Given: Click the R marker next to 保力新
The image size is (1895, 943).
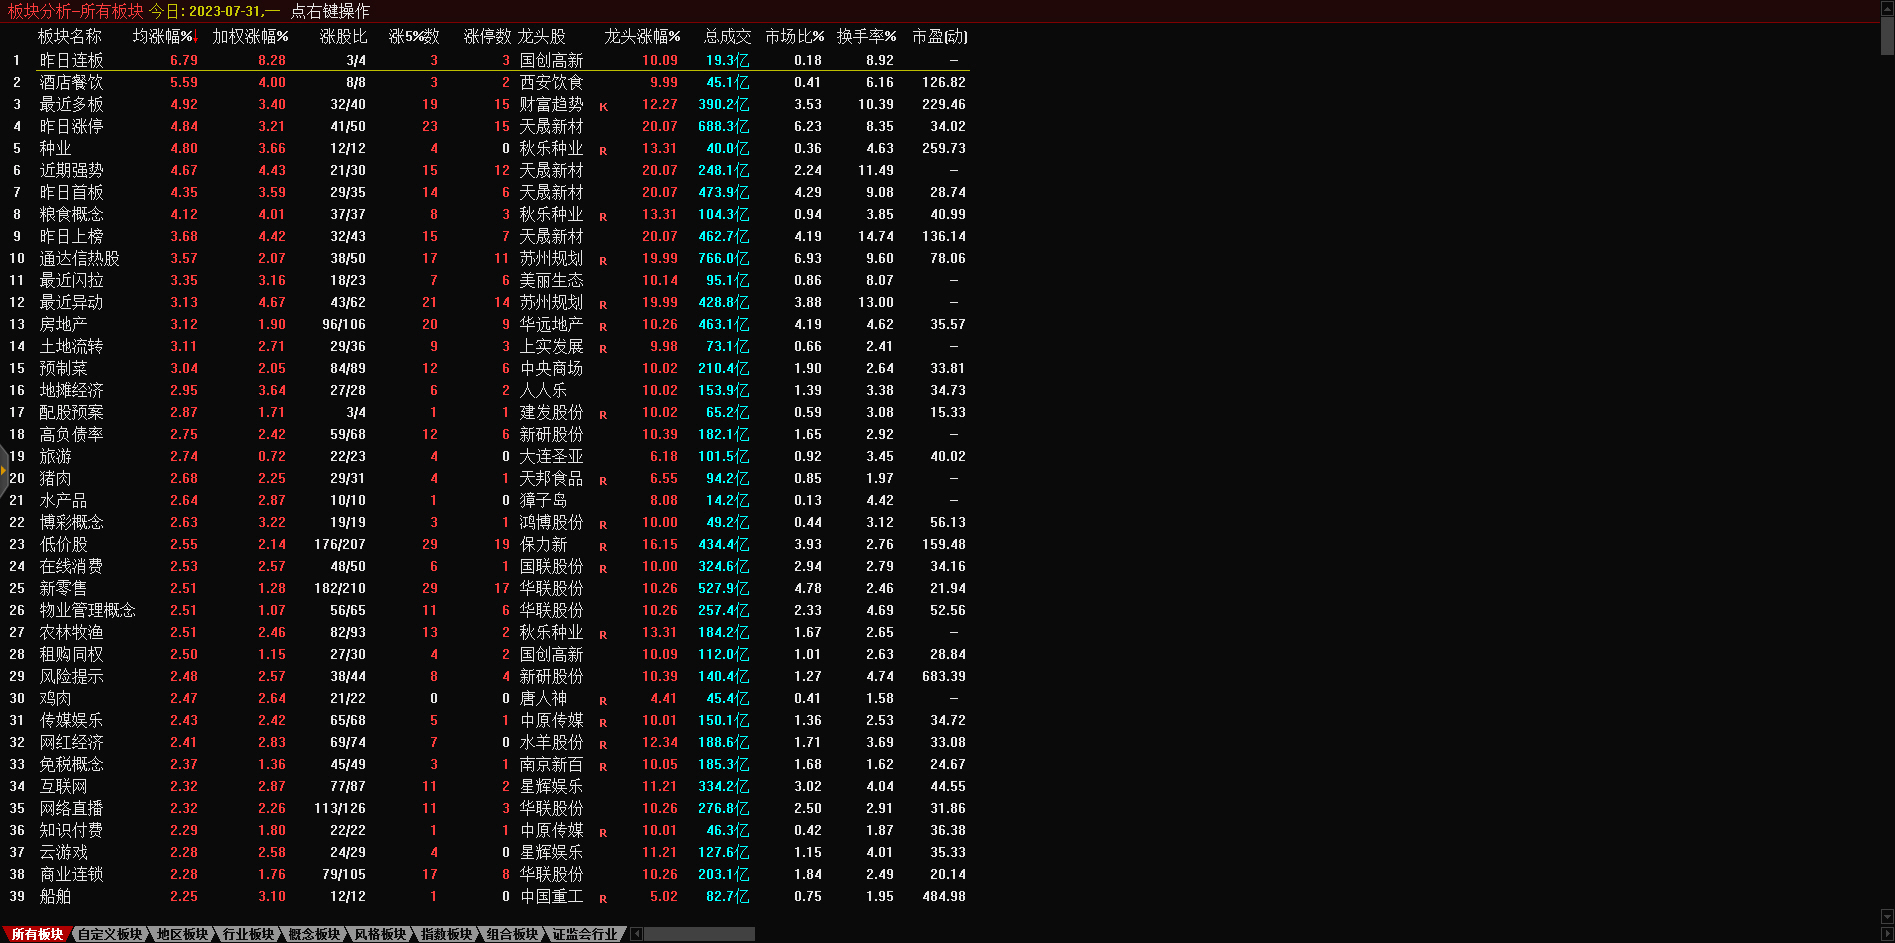Looking at the screenshot, I should [603, 547].
